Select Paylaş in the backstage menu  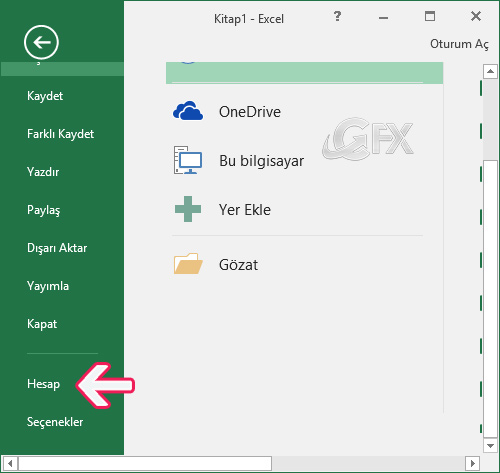pos(44,210)
